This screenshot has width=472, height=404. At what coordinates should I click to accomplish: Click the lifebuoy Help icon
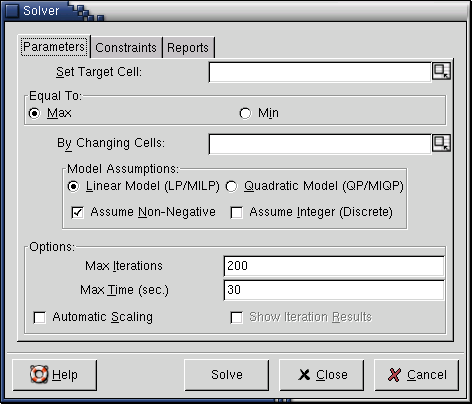click(39, 374)
